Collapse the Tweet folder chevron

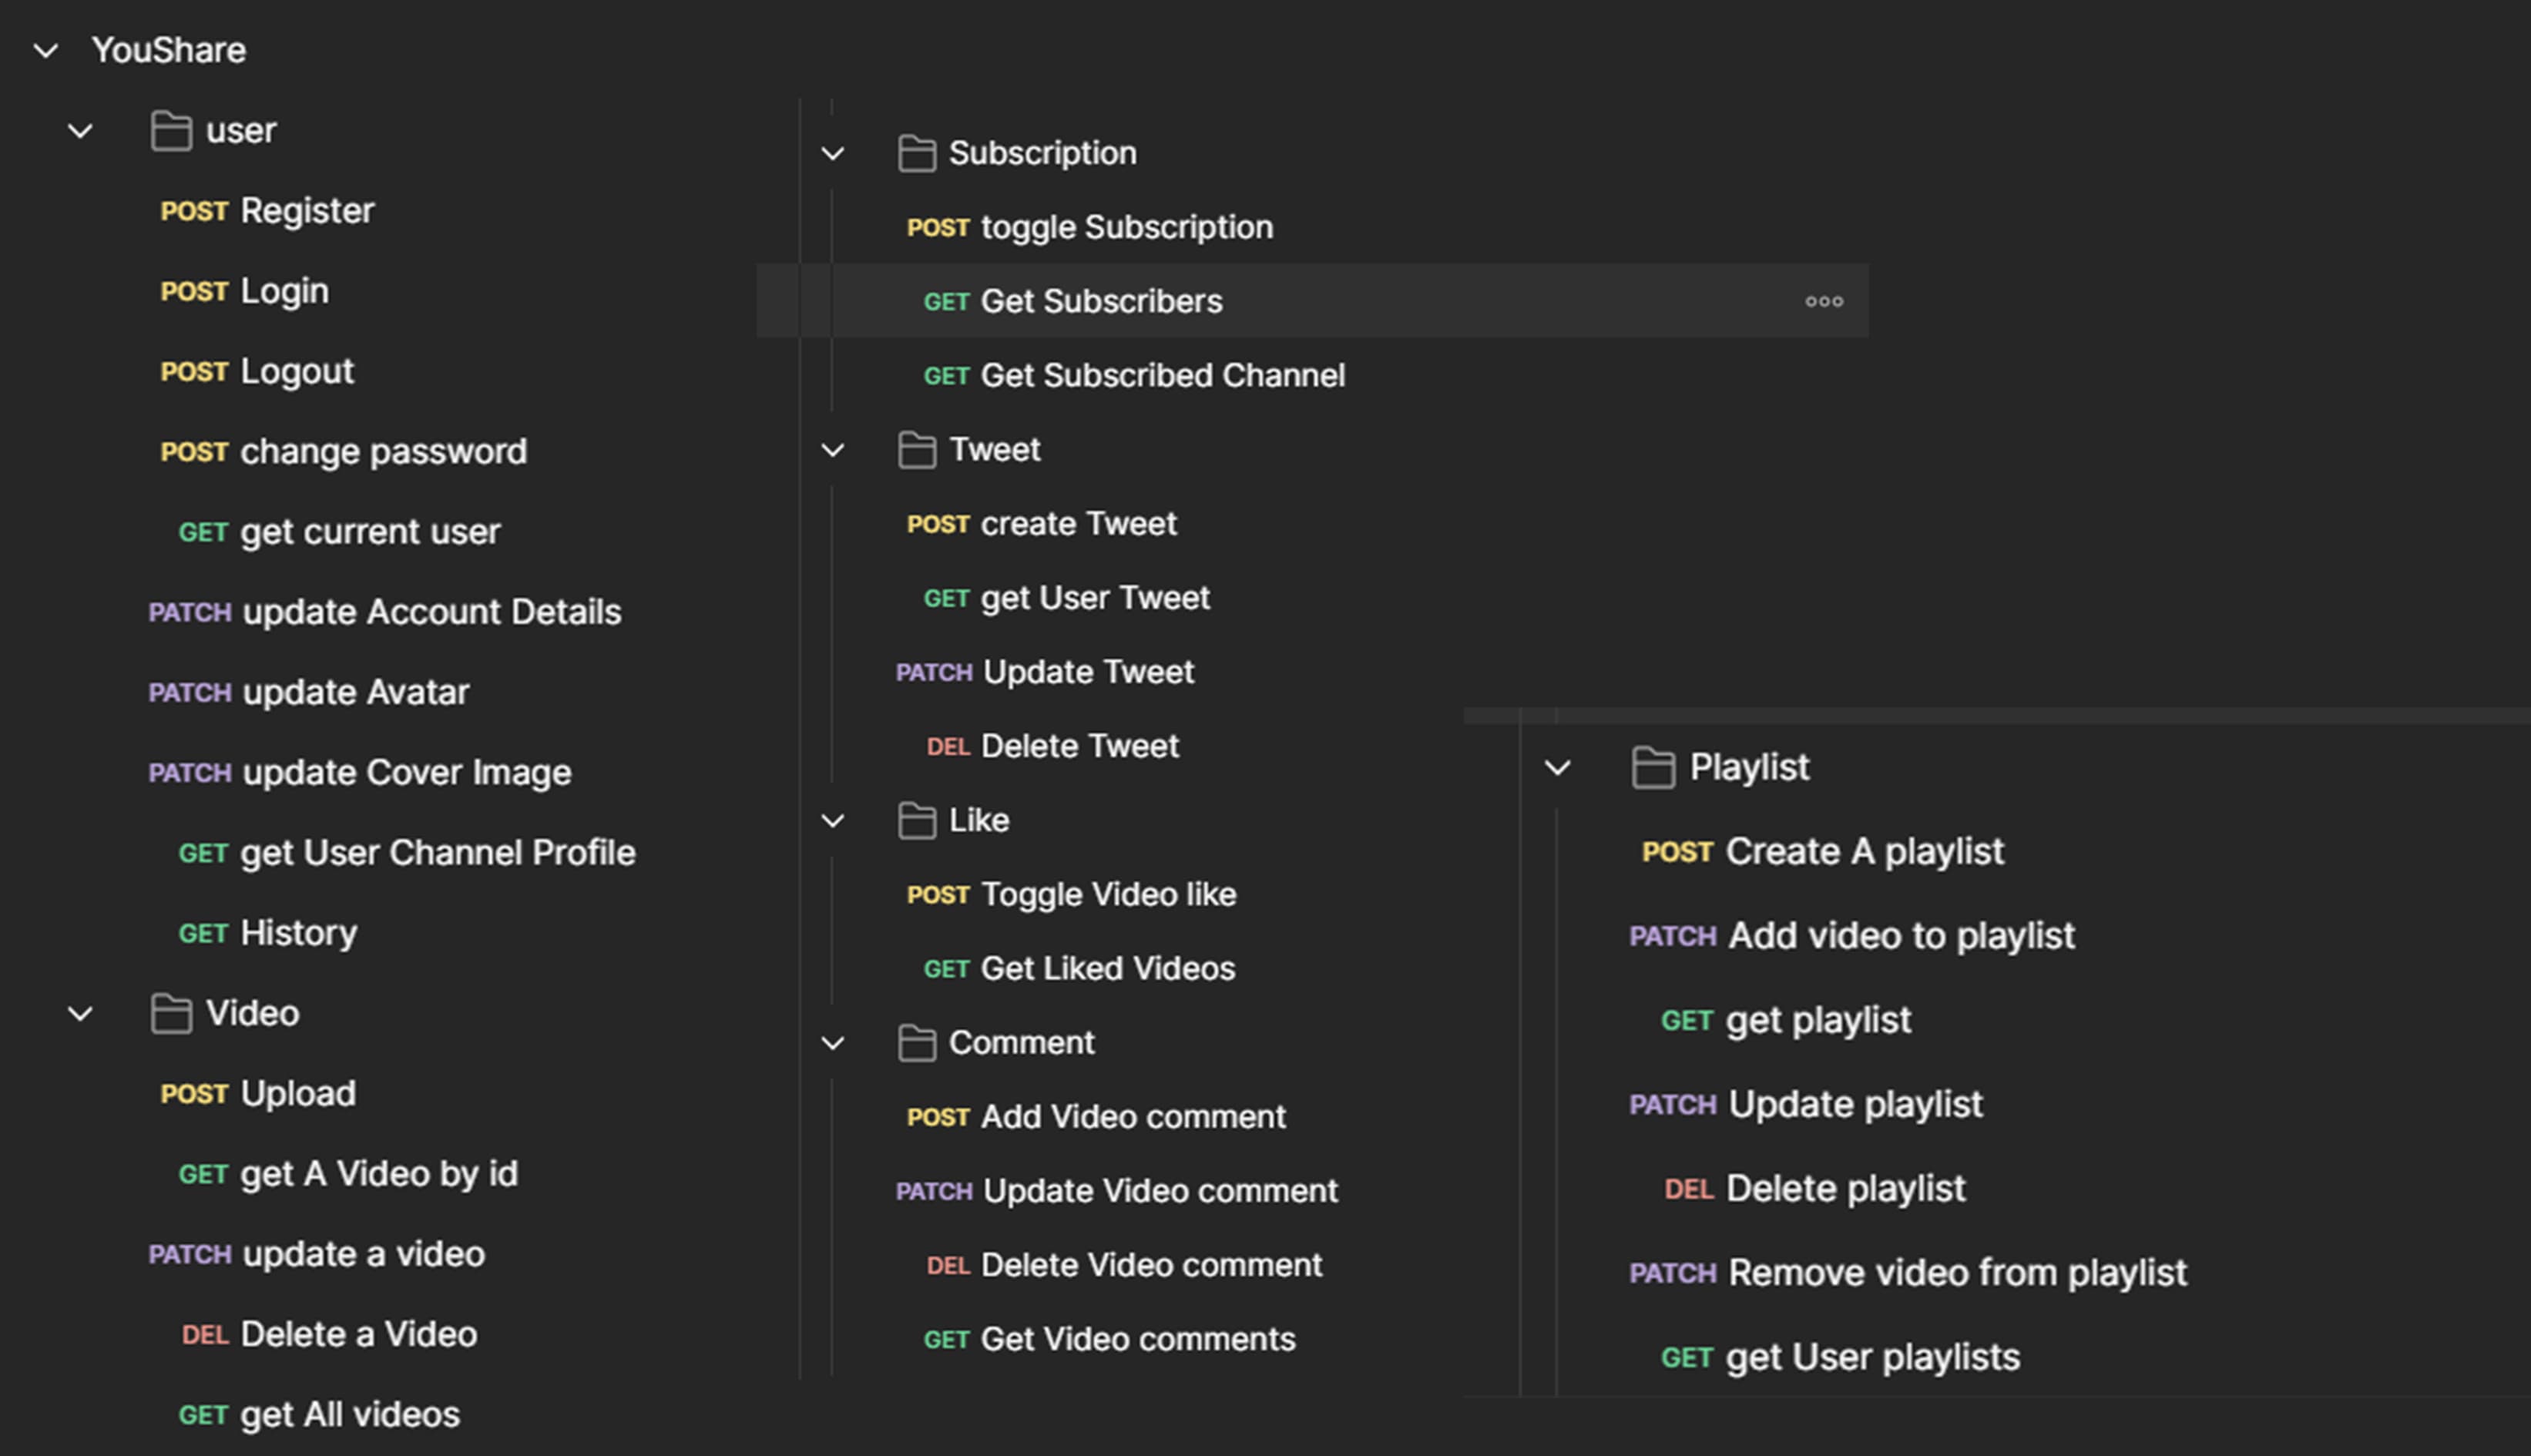[x=832, y=450]
